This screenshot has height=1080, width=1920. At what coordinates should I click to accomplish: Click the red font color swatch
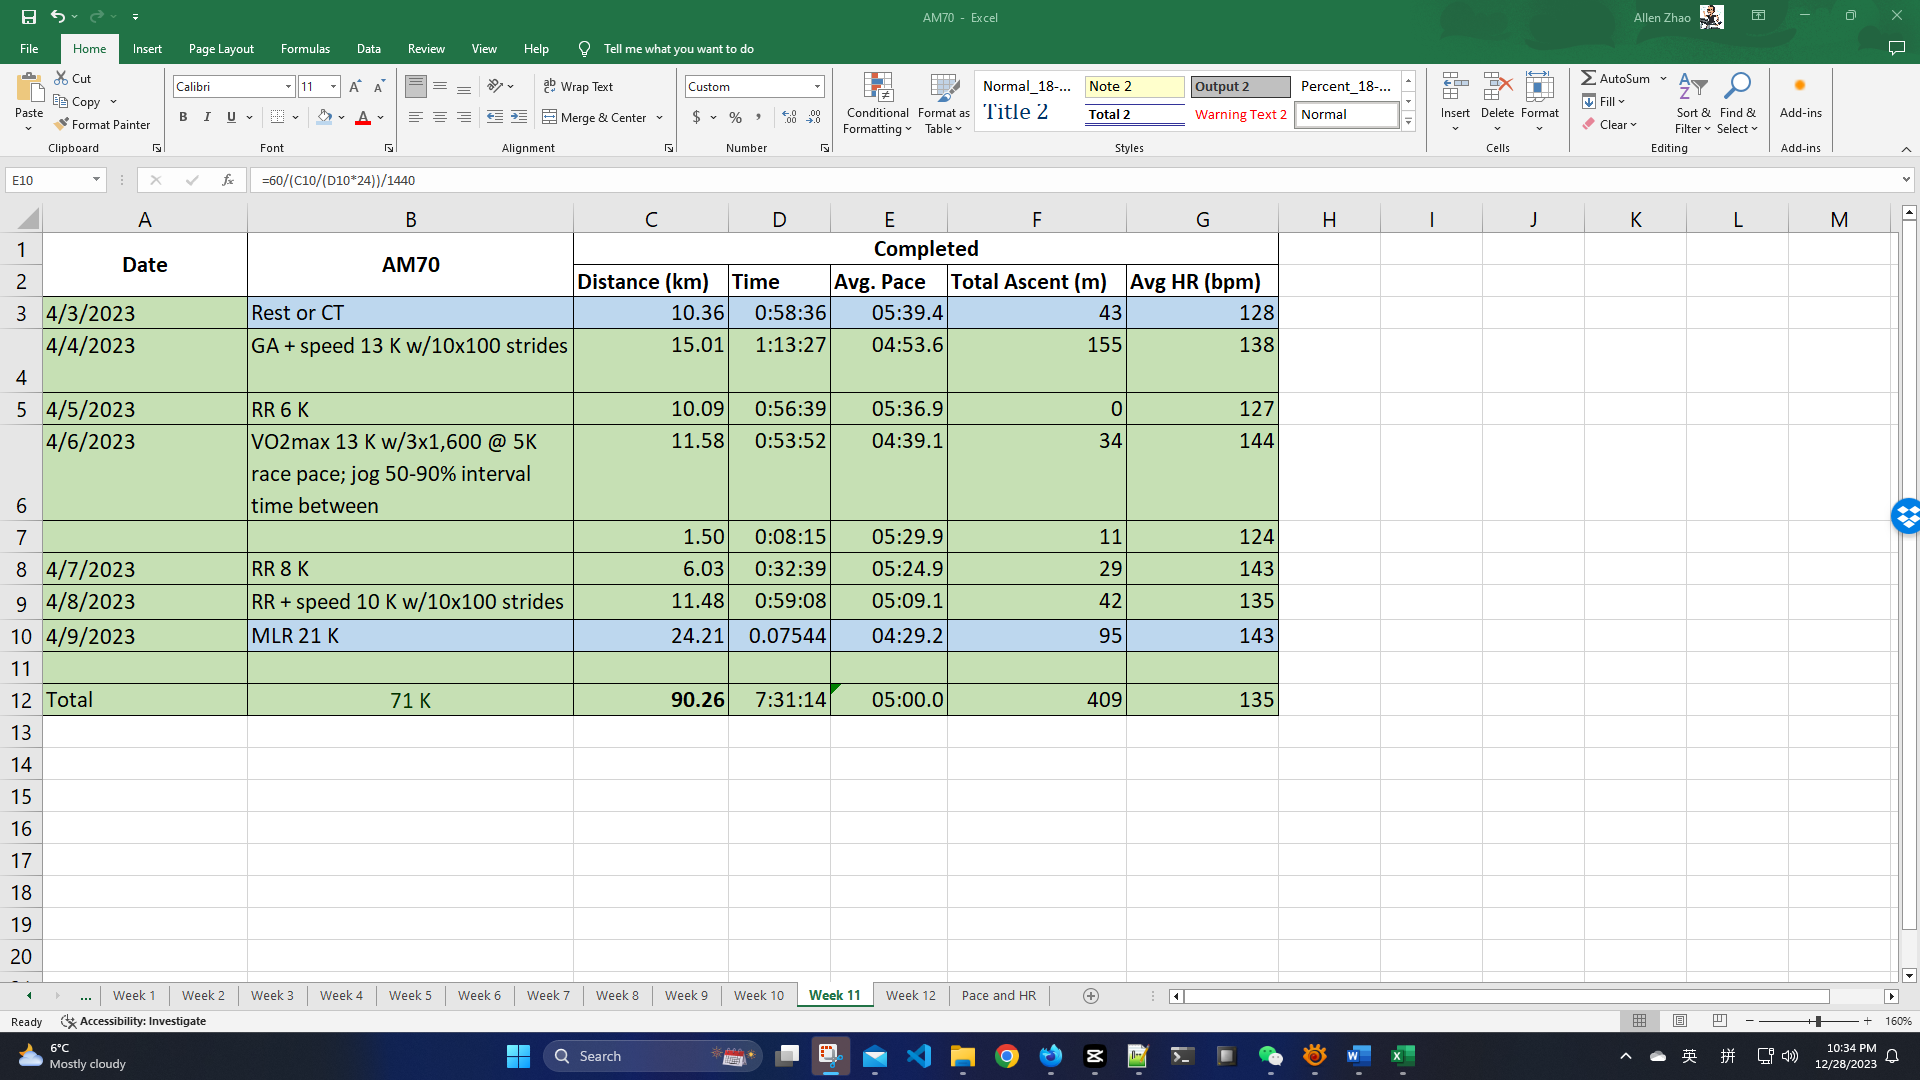pyautogui.click(x=363, y=118)
